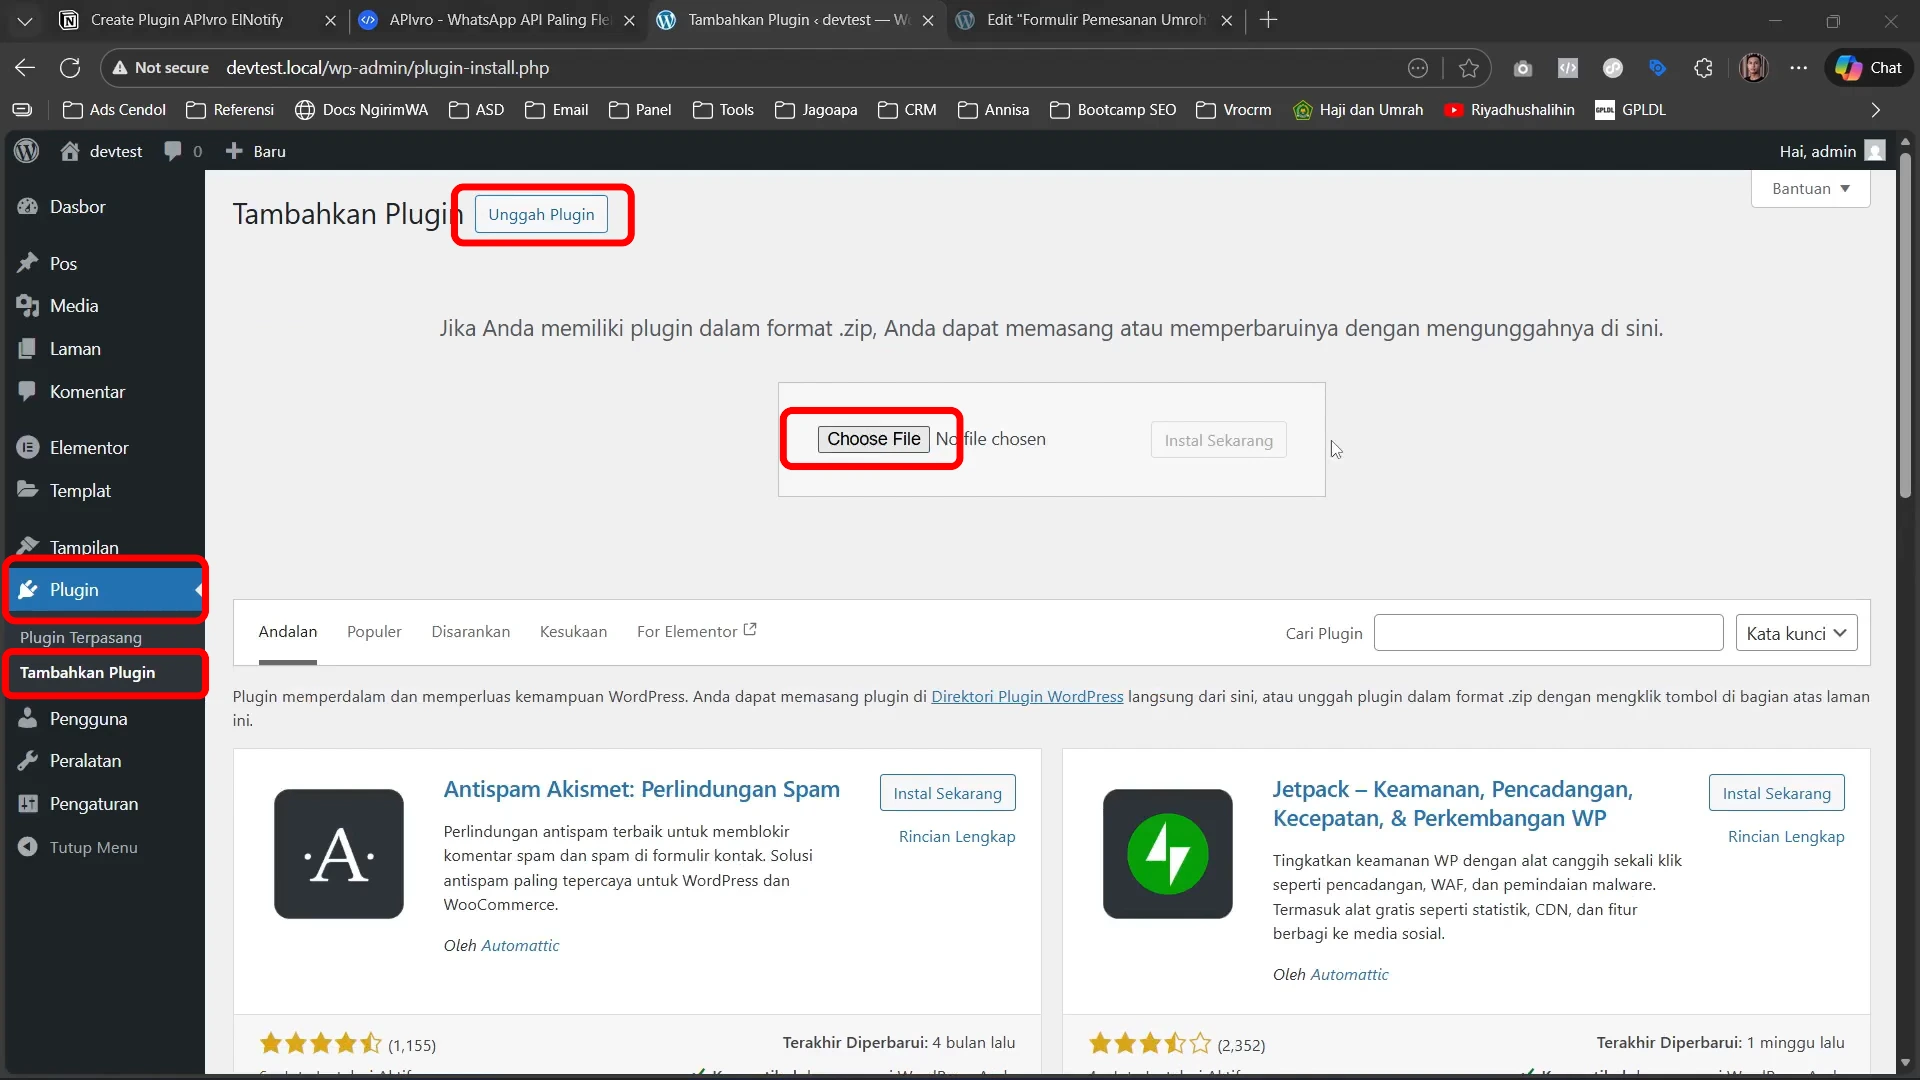This screenshot has height=1080, width=1920.
Task: Bookmark page with the star icon
Action: point(1468,68)
